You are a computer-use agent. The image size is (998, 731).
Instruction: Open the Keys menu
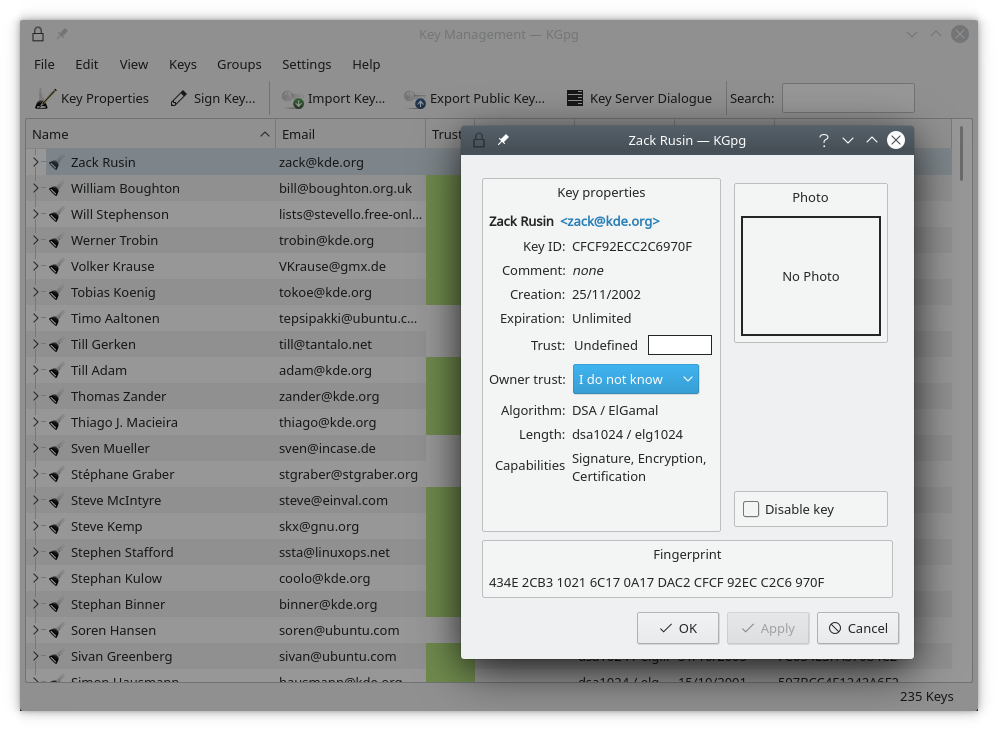click(183, 64)
